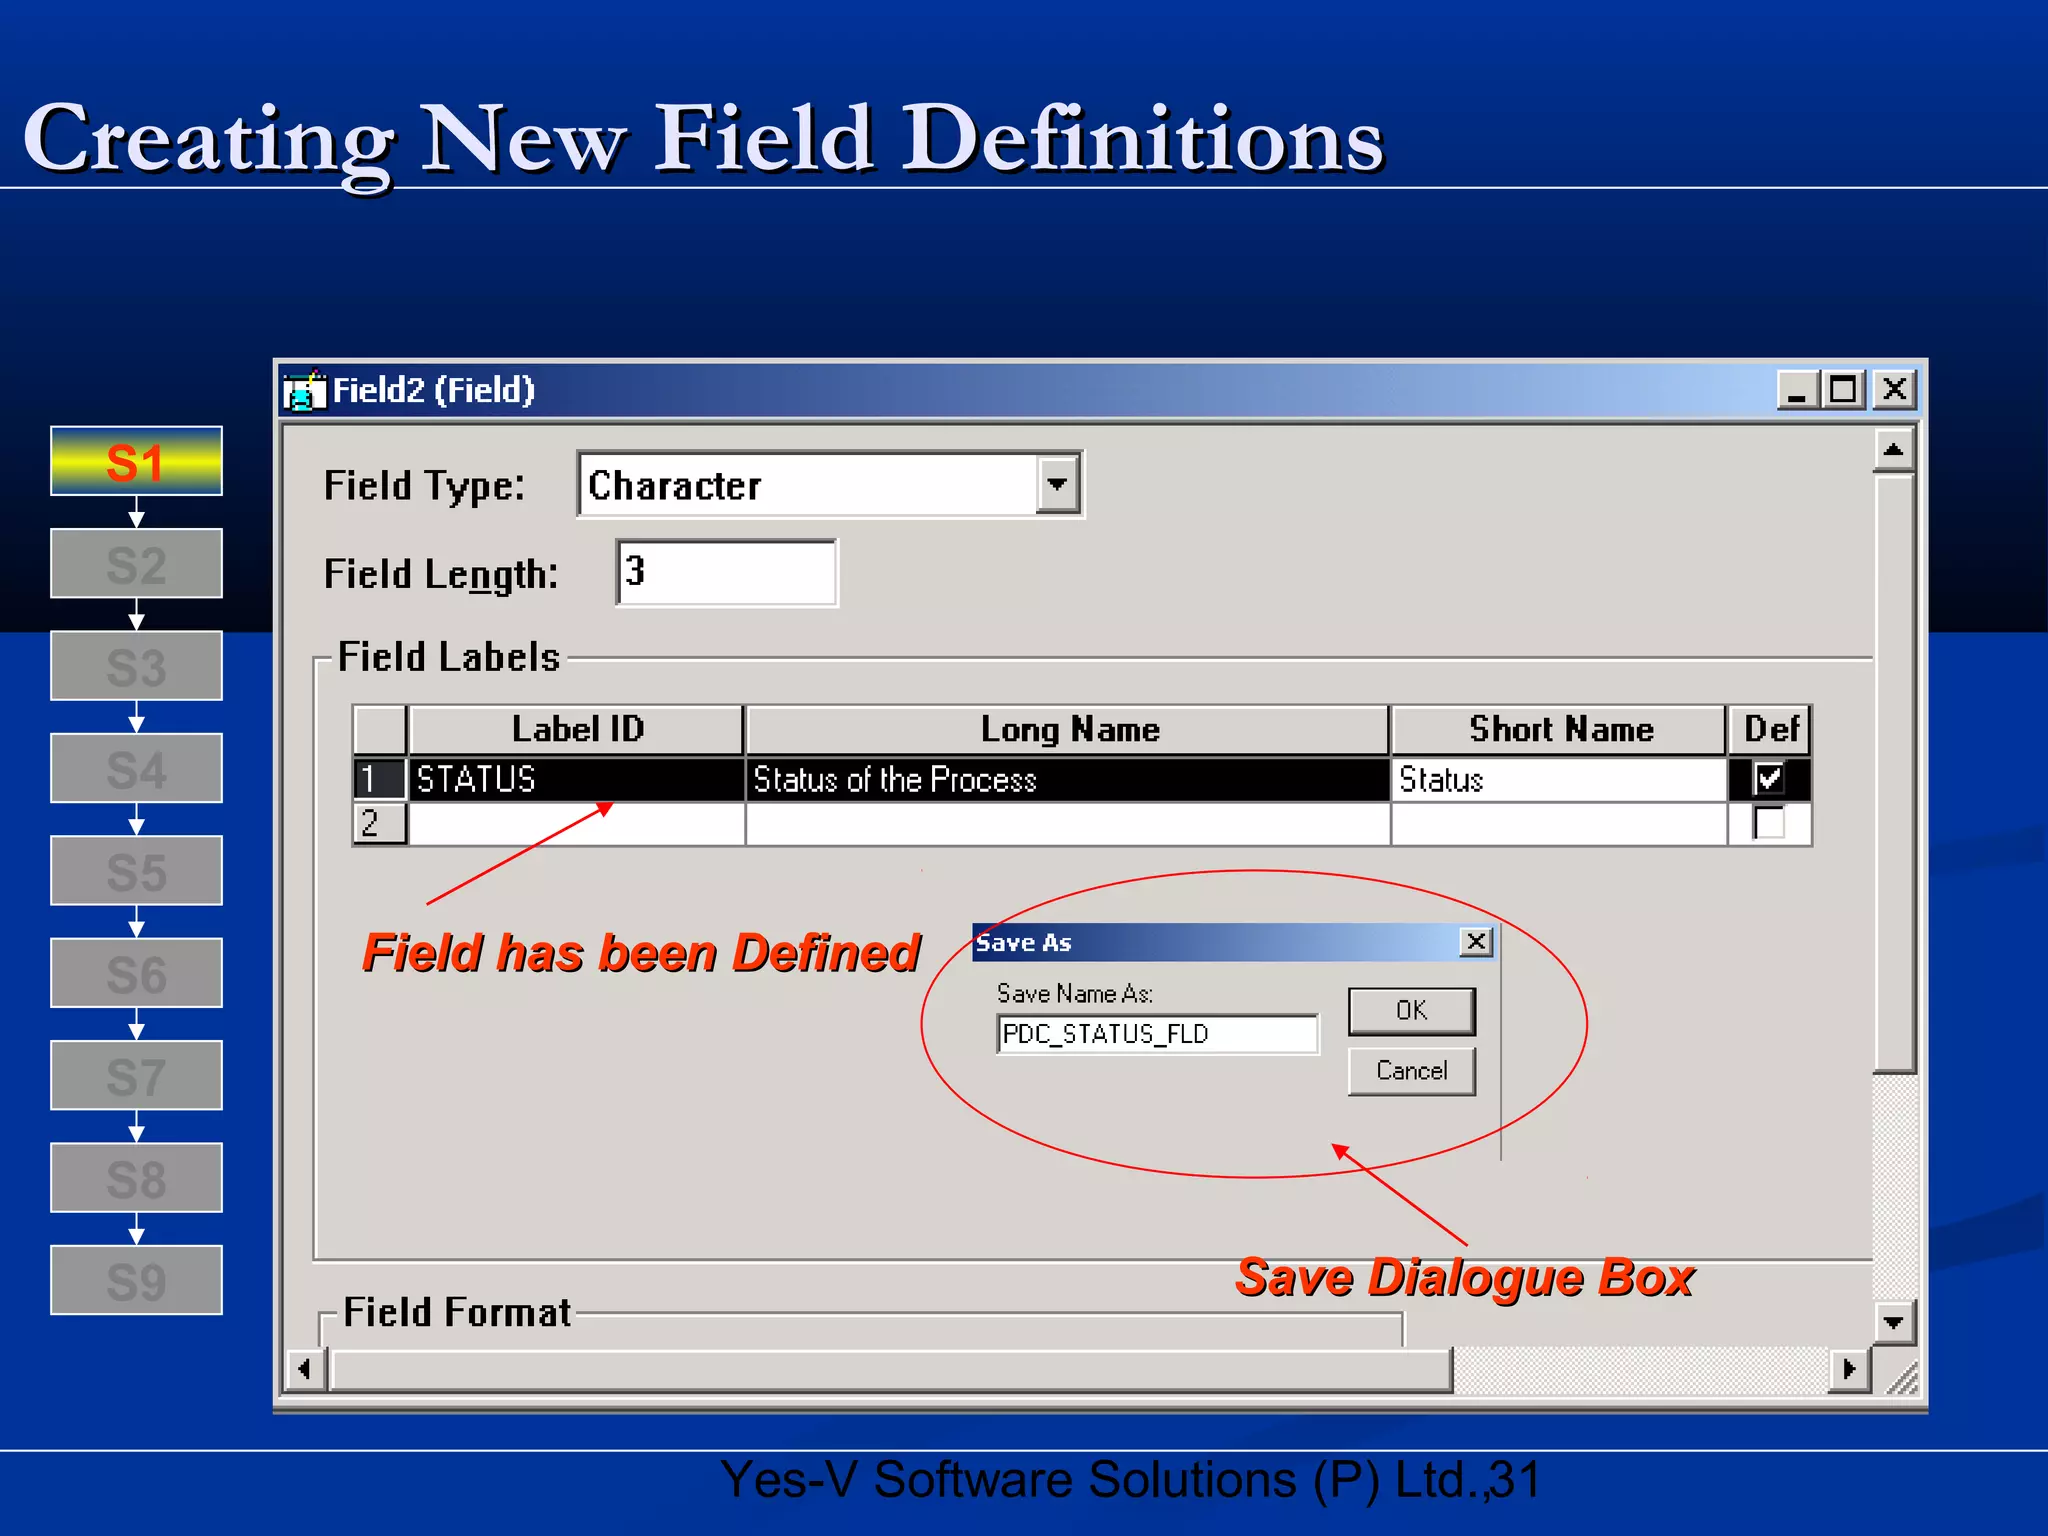
Task: Click the Field Length input box
Action: pos(727,572)
